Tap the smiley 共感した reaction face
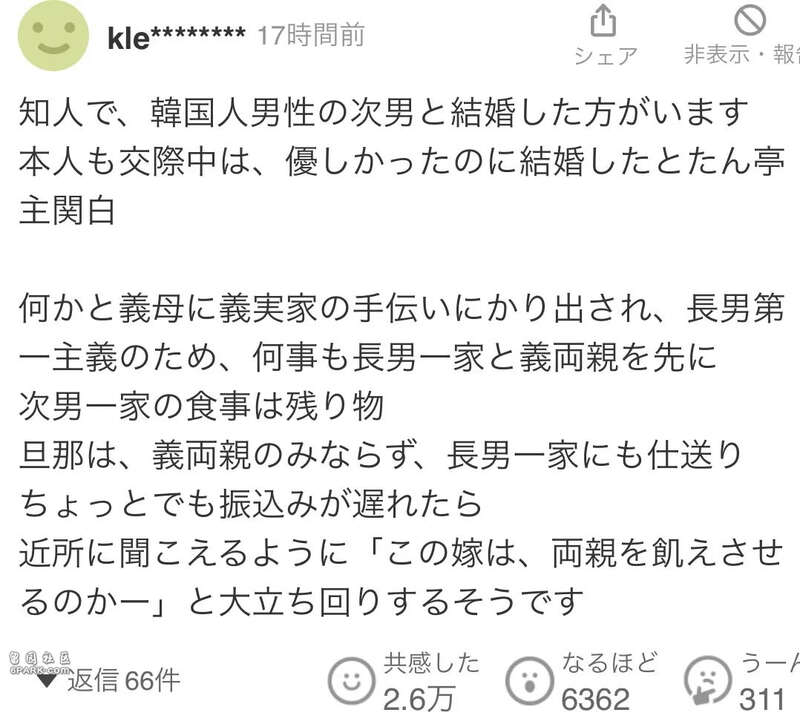This screenshot has height=724, width=800. [x=351, y=681]
